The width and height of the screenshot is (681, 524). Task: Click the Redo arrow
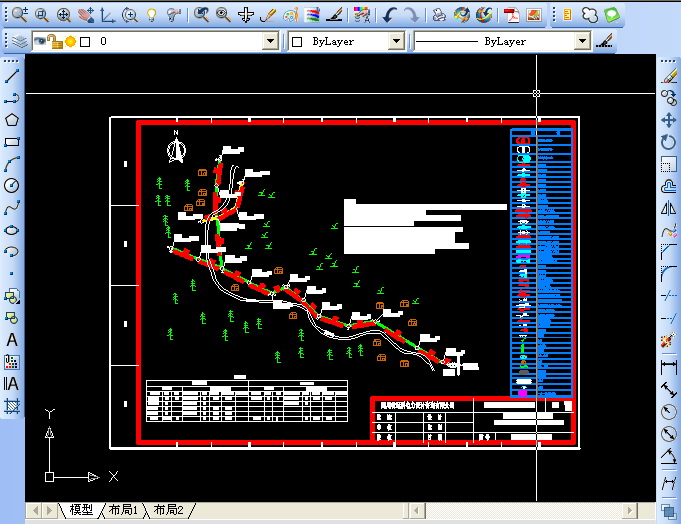point(411,15)
